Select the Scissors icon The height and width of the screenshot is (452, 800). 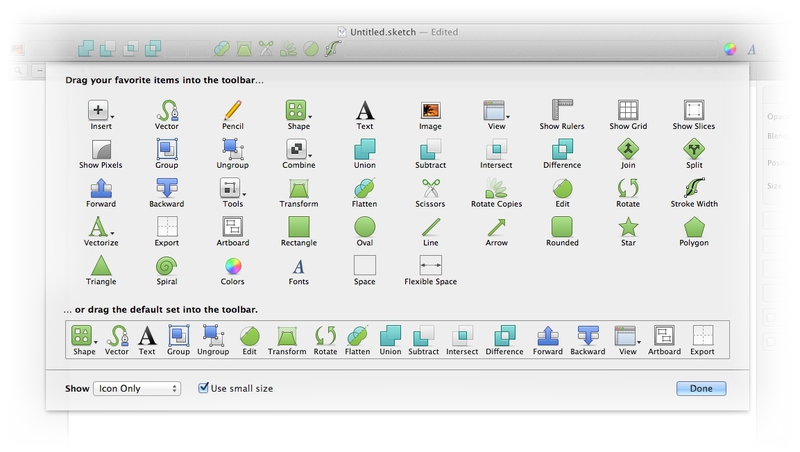430,188
